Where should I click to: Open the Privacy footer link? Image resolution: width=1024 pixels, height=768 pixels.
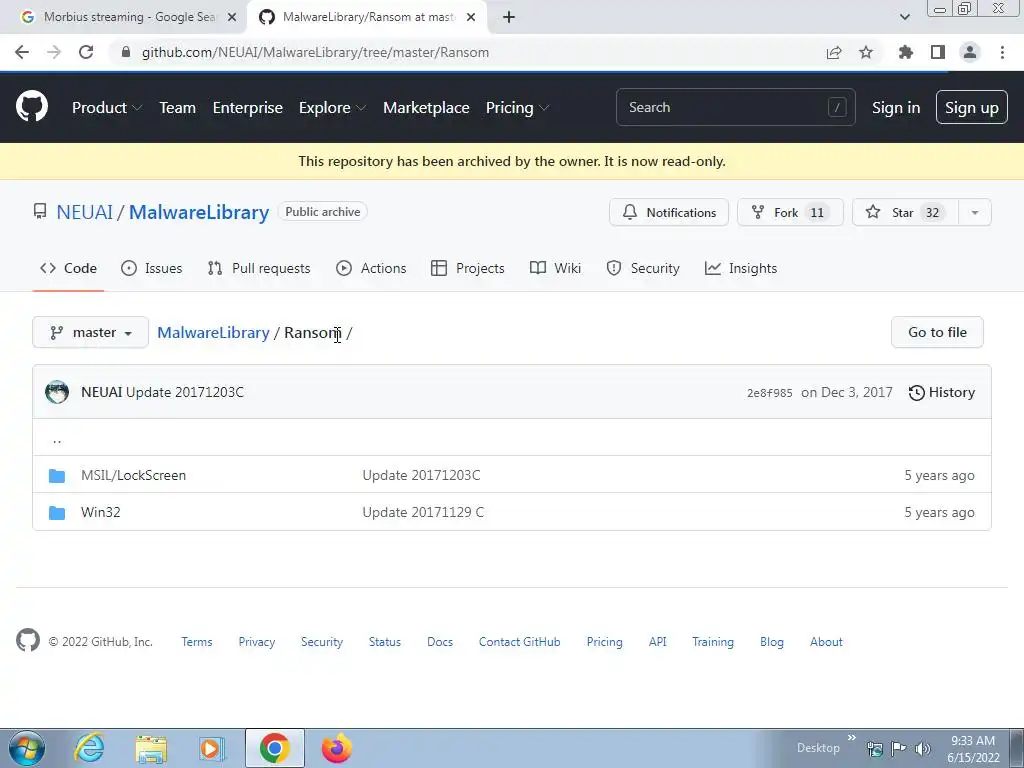click(257, 642)
